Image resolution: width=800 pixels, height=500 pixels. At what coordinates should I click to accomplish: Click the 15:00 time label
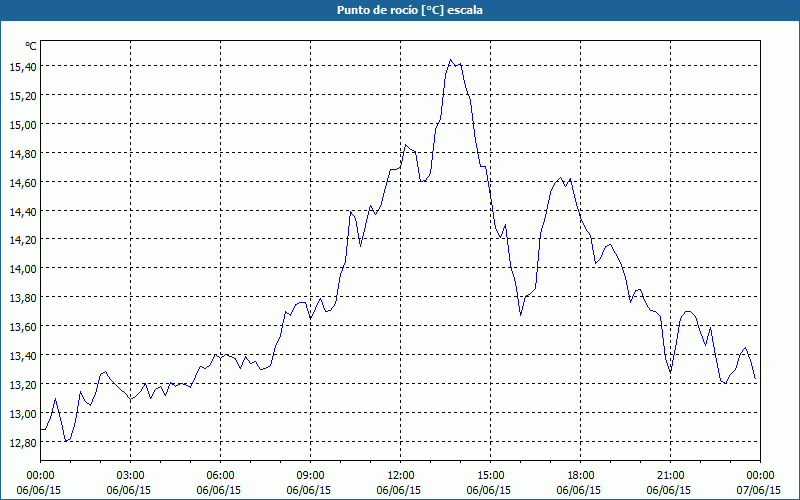coord(490,476)
